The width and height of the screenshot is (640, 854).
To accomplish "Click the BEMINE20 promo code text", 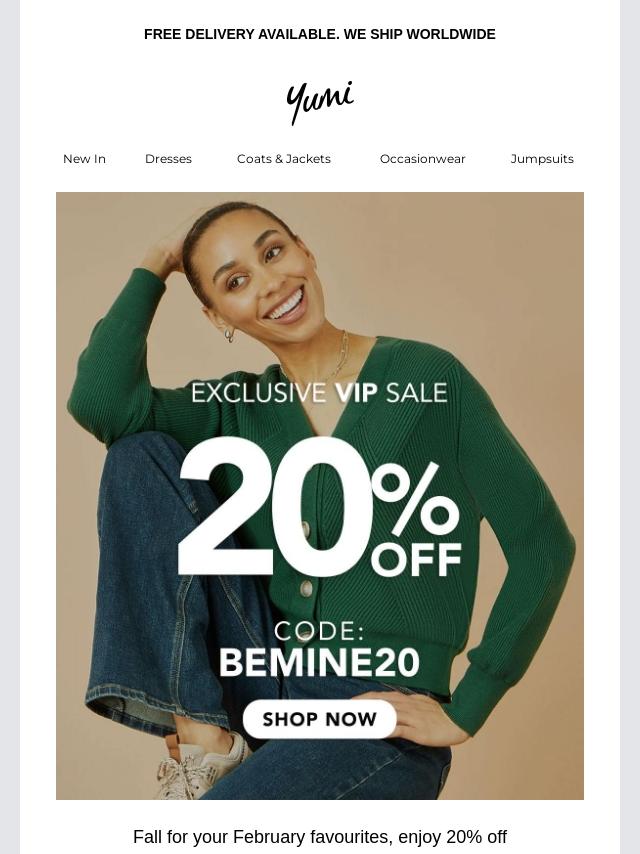I will pos(320,662).
